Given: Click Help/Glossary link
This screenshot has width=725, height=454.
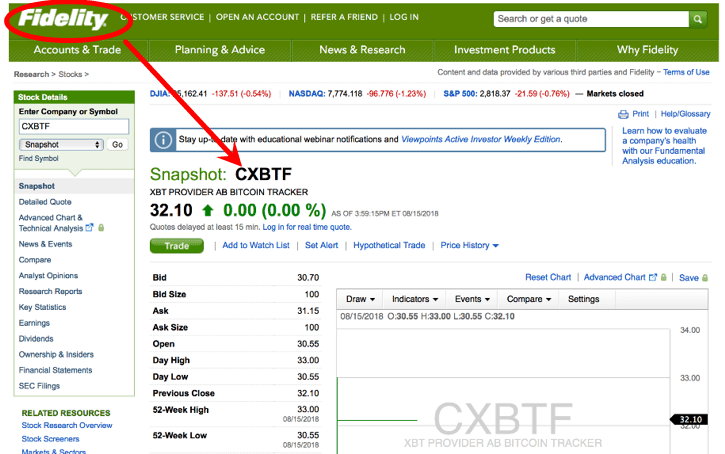Looking at the screenshot, I should click(685, 114).
